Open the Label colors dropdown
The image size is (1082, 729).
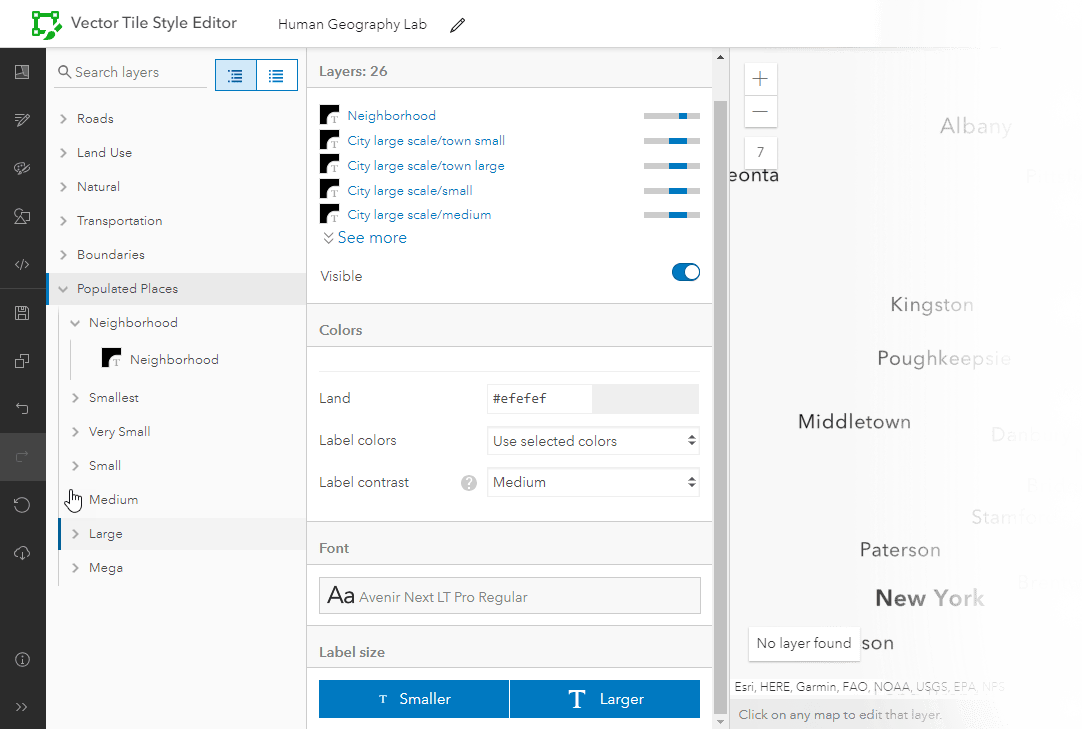[593, 441]
